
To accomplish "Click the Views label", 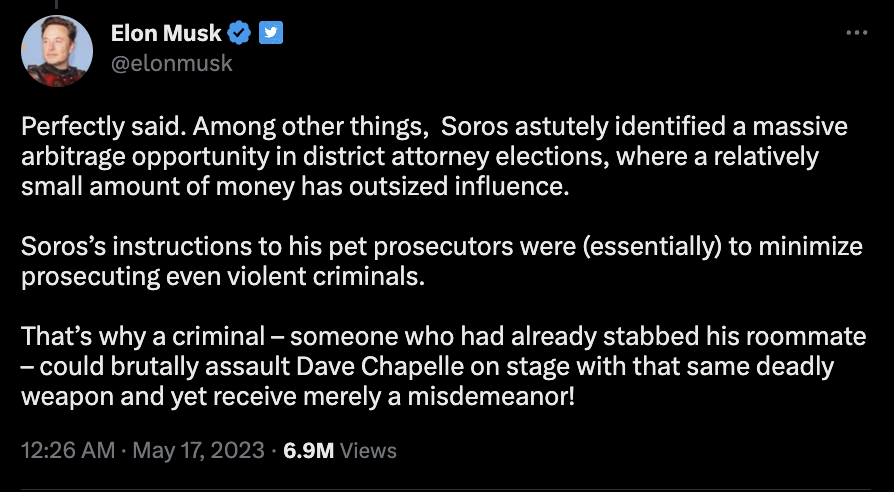I will [369, 451].
